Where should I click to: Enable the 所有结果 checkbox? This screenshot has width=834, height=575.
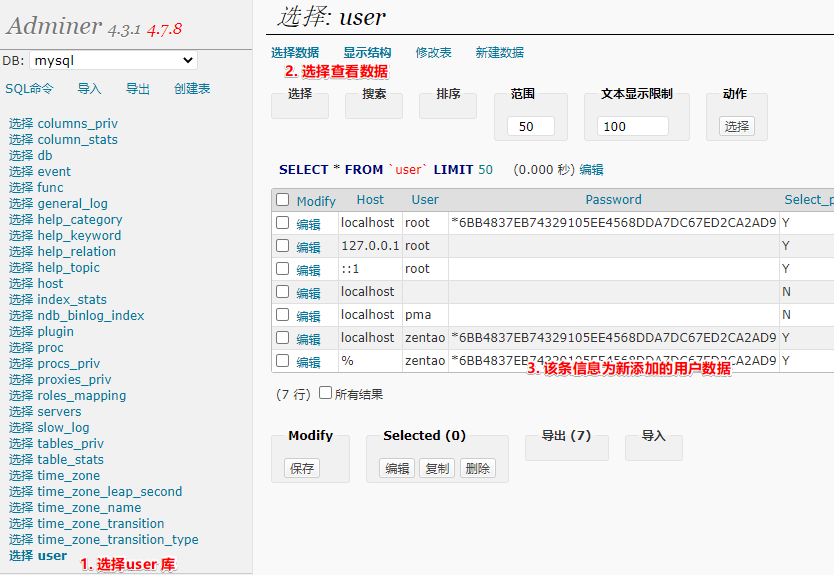[326, 393]
